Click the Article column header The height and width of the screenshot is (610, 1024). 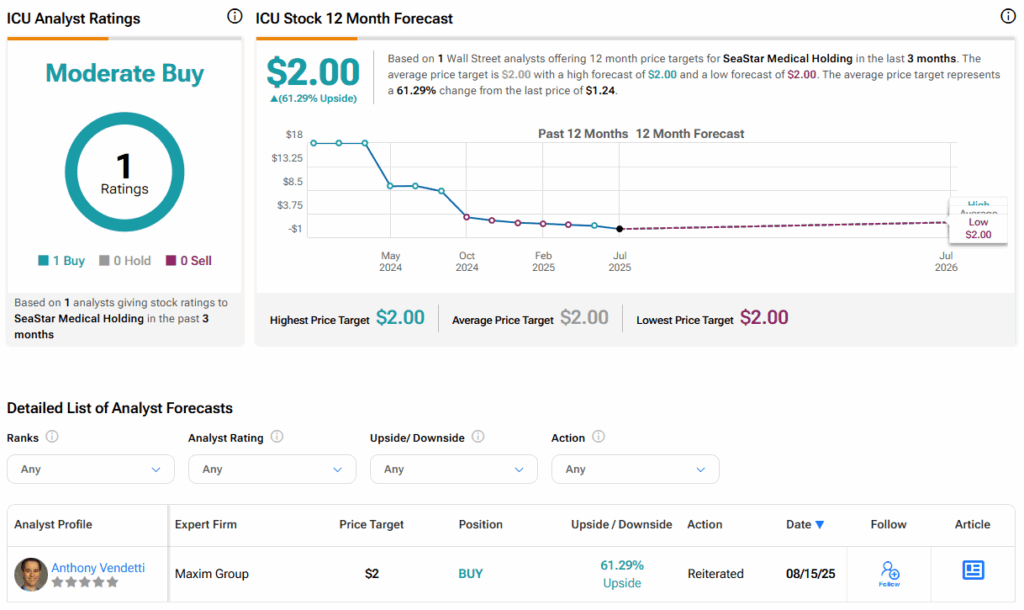pos(972,524)
